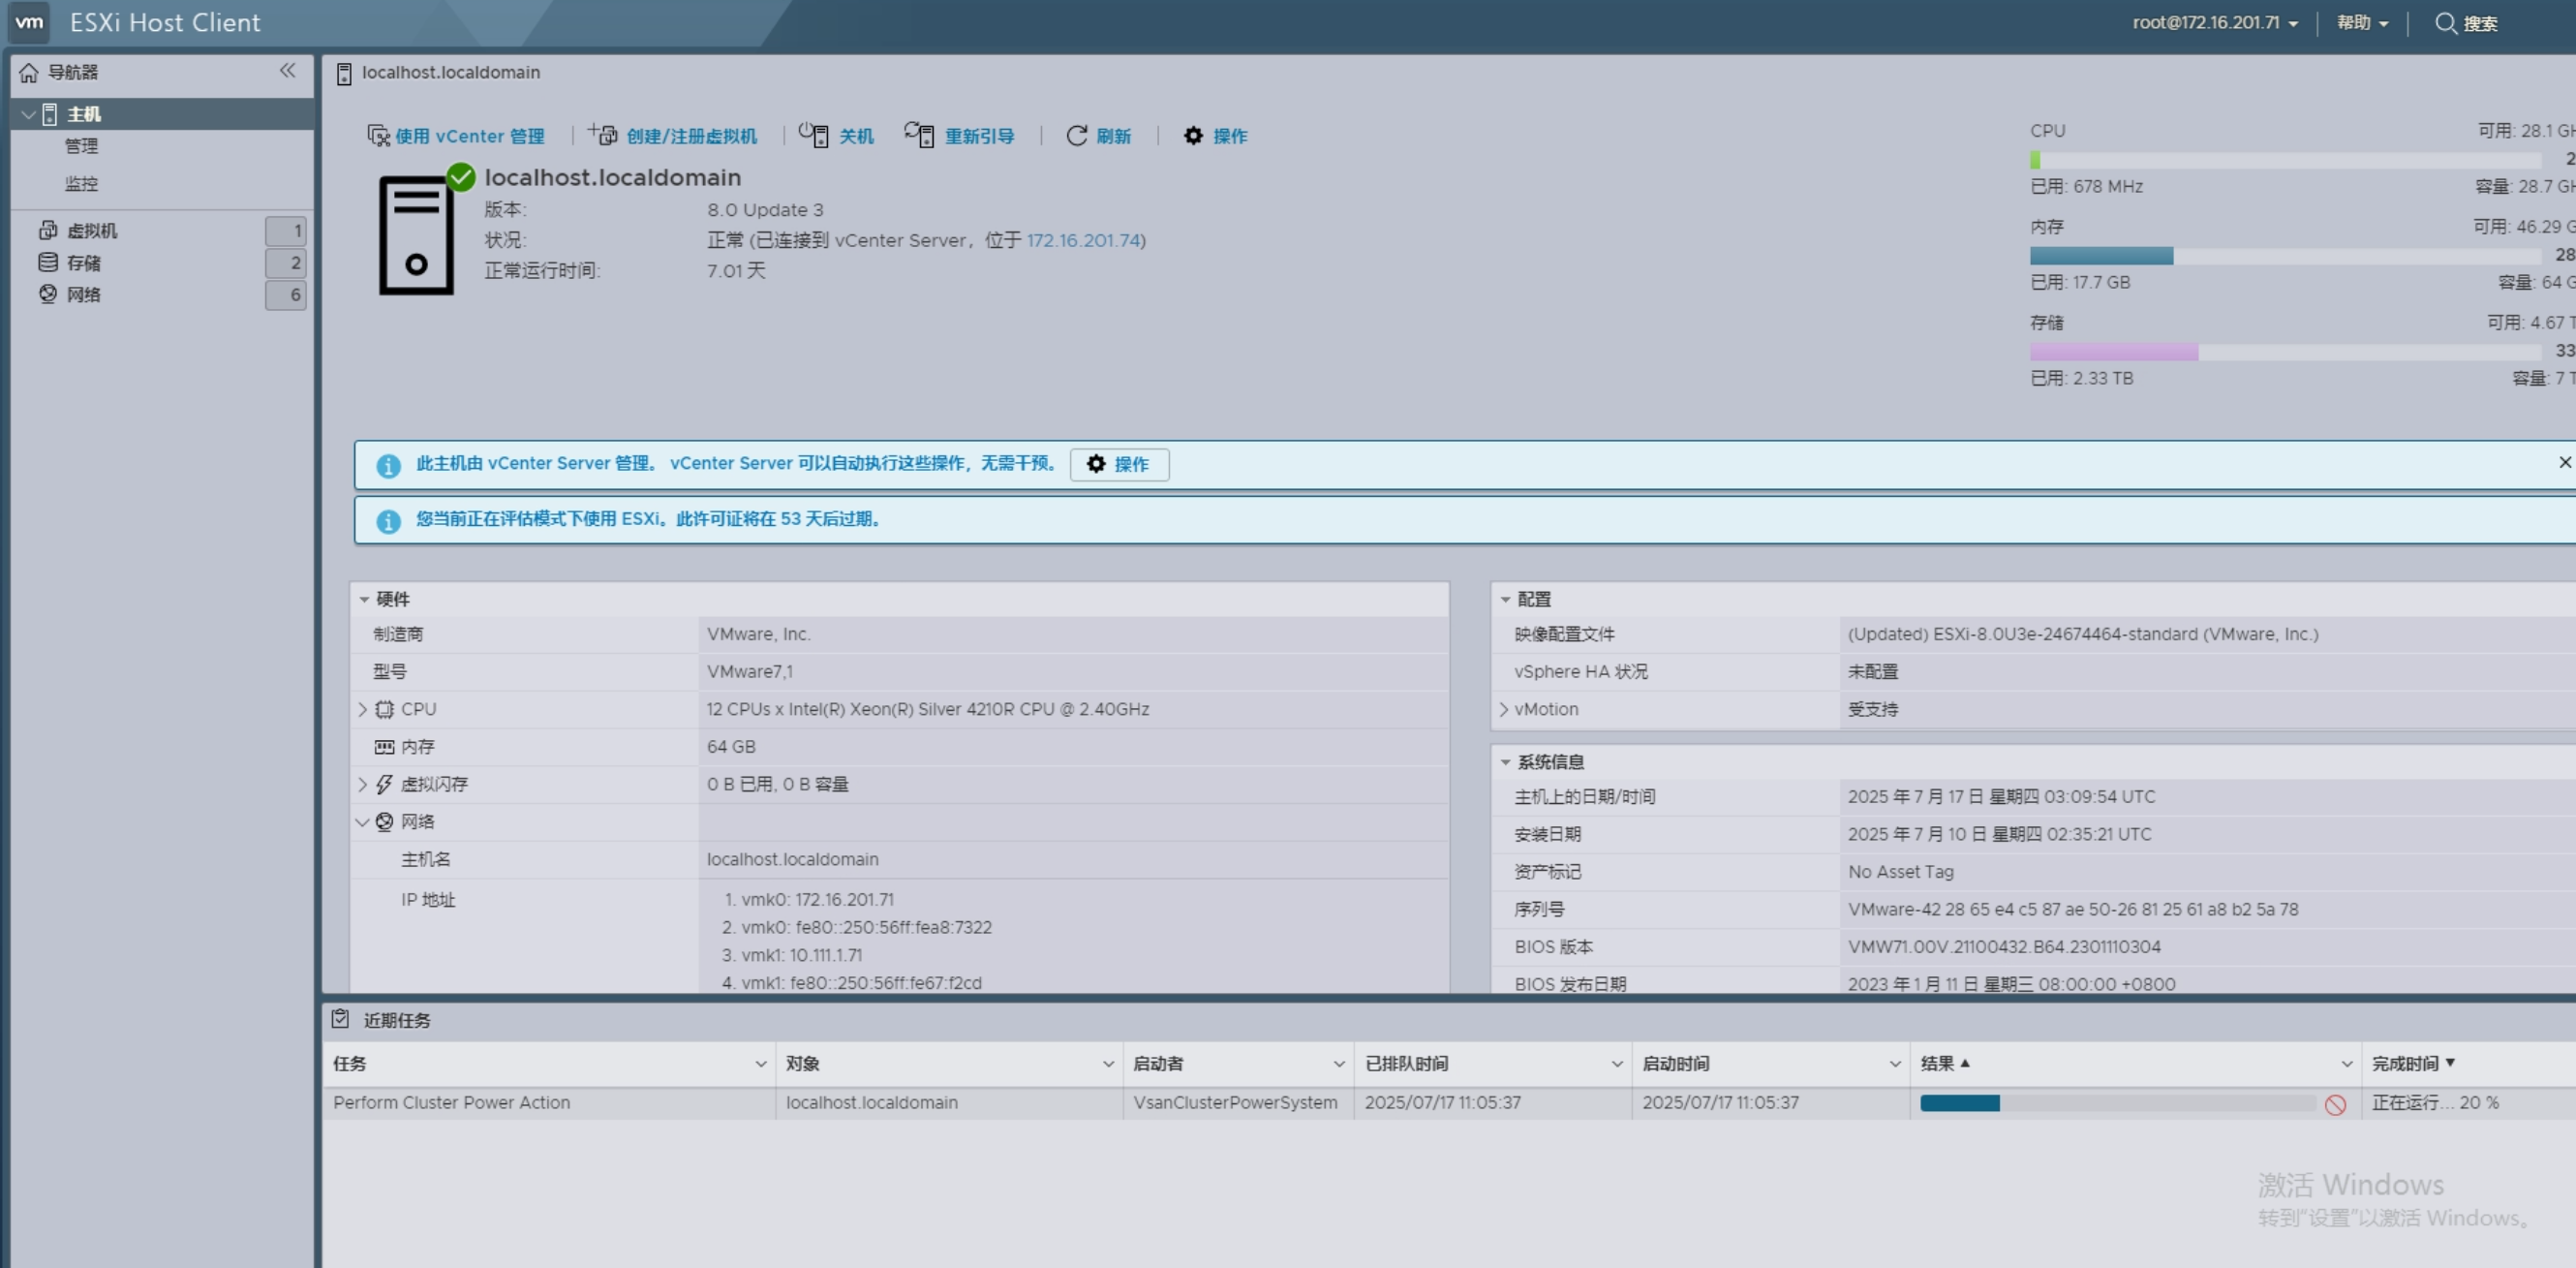Sort by the 结果 column header

(x=1945, y=1063)
